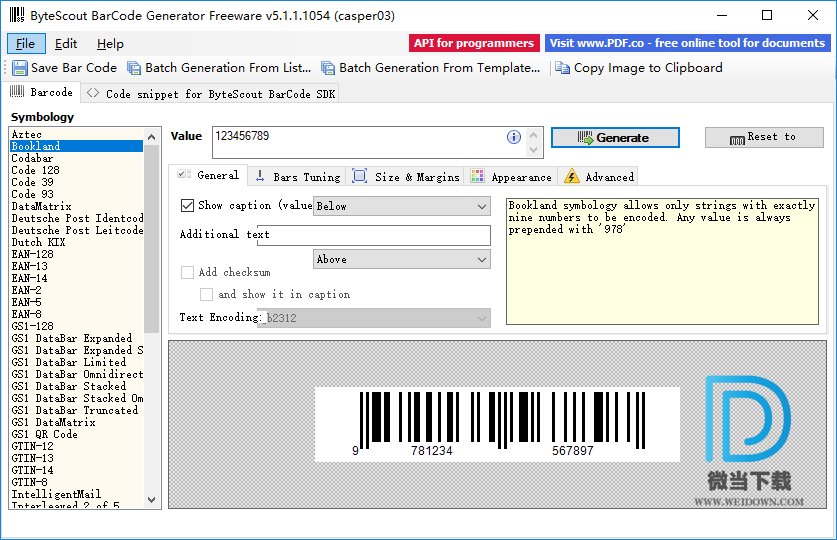Toggle the Show caption checkbox
Viewport: 837px width, 540px height.
click(187, 205)
